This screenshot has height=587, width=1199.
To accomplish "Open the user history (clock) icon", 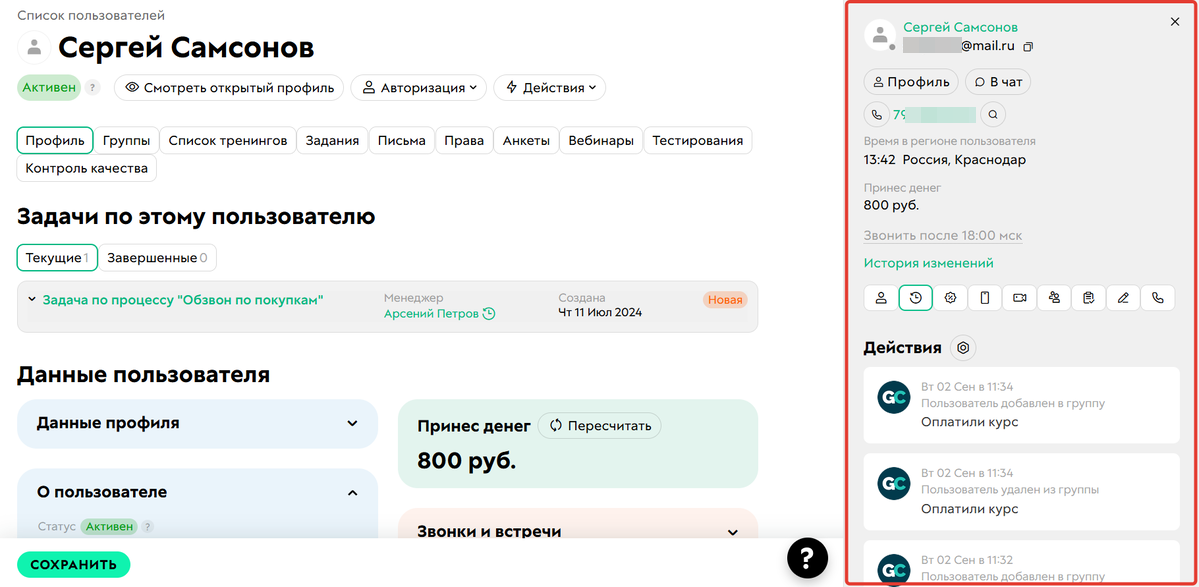I will [x=915, y=297].
